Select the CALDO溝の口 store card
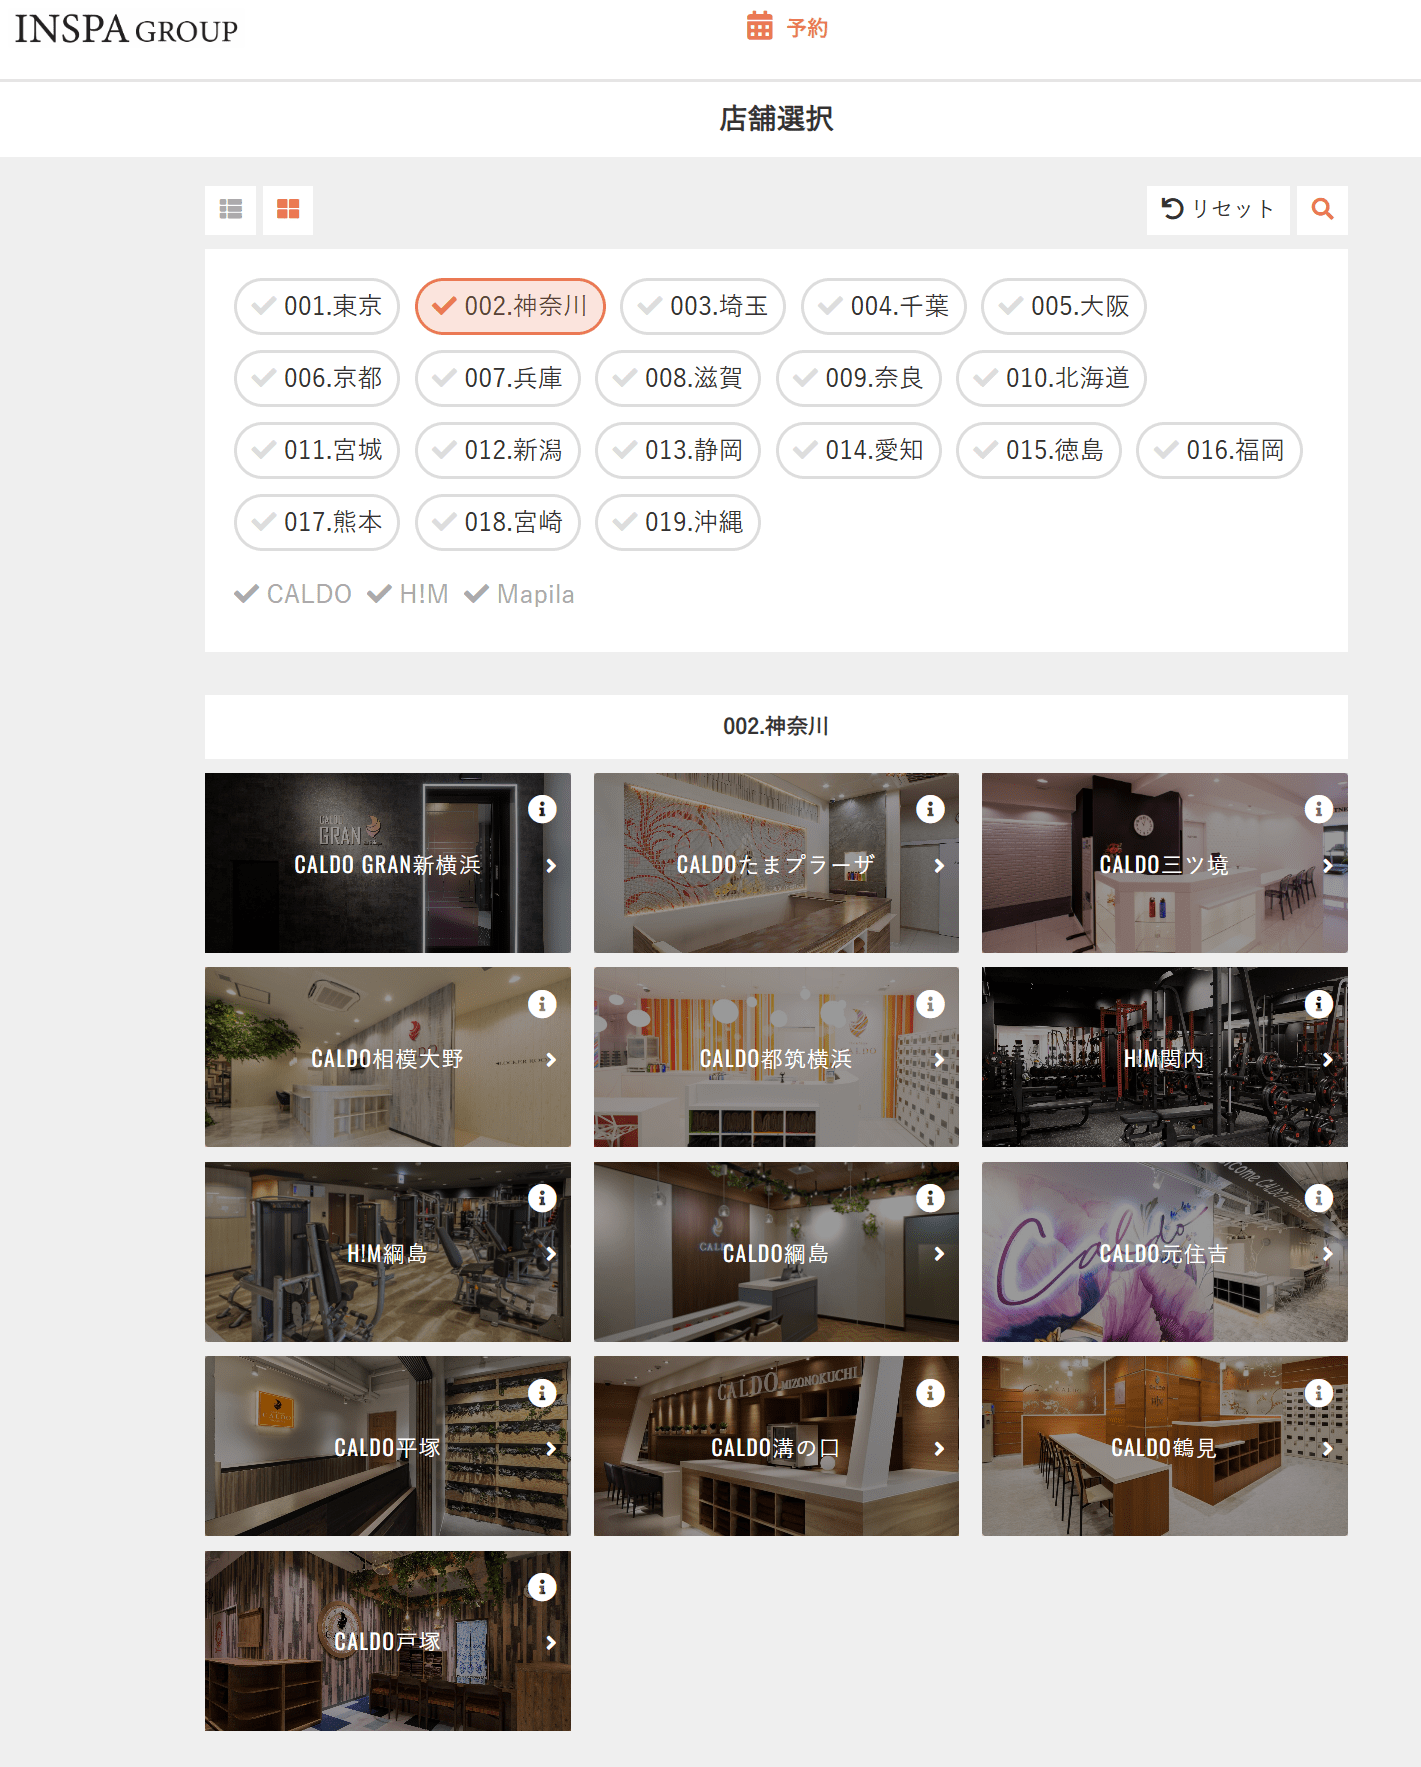The width and height of the screenshot is (1421, 1767). [776, 1446]
